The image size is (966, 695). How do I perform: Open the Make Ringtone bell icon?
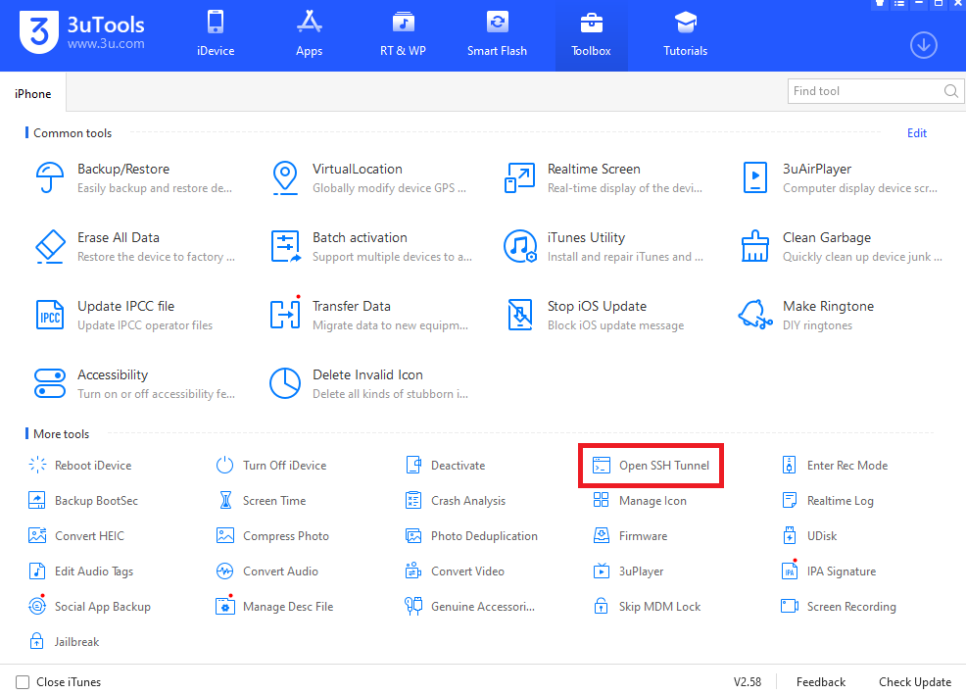(x=755, y=315)
